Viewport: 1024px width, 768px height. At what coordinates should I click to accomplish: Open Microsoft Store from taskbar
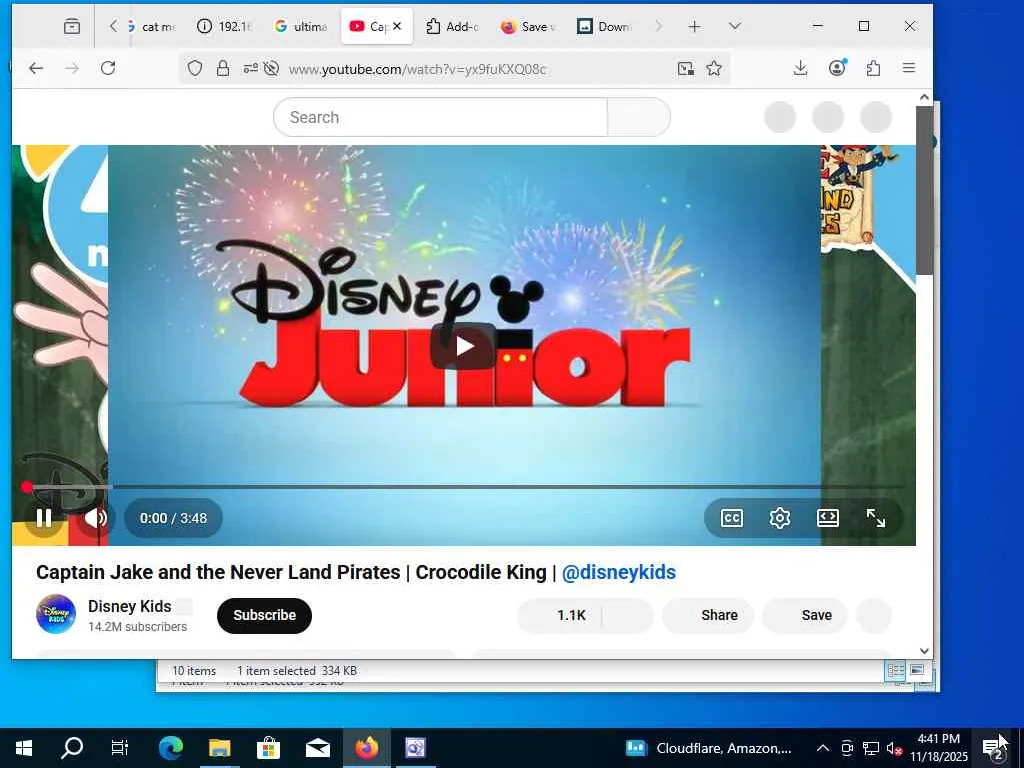268,748
